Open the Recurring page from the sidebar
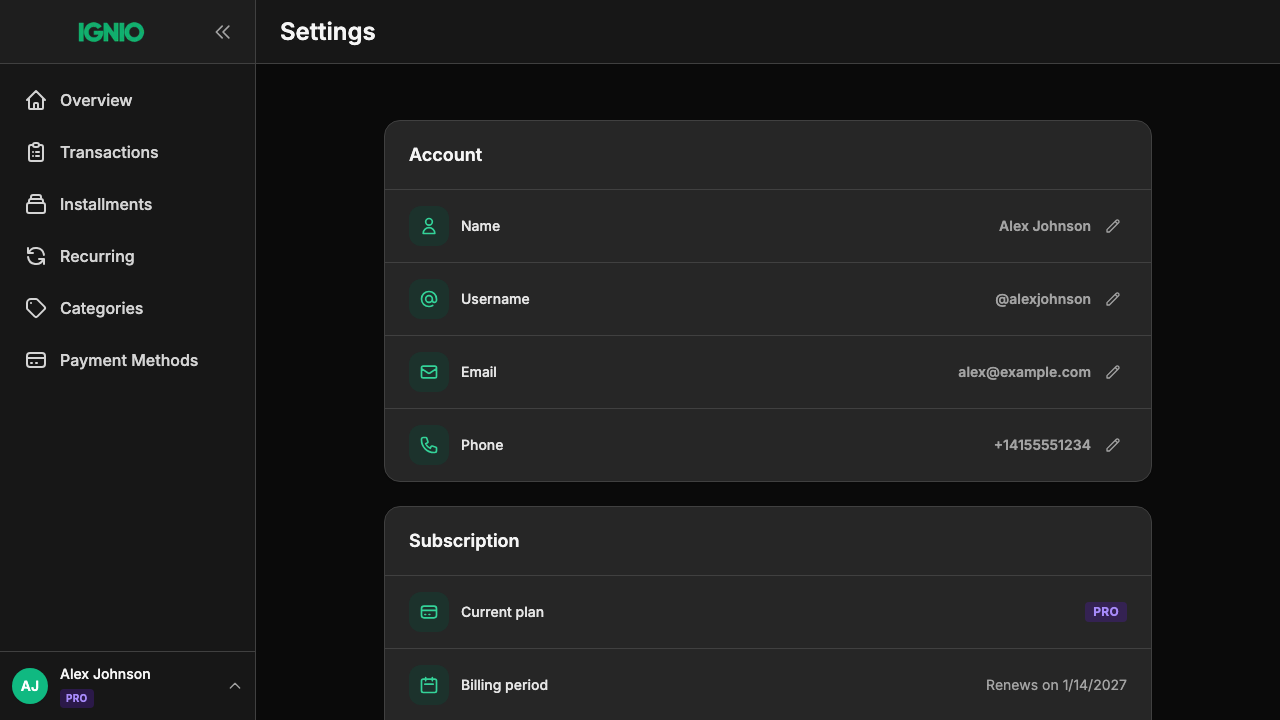The width and height of the screenshot is (1280, 720). pos(97,256)
